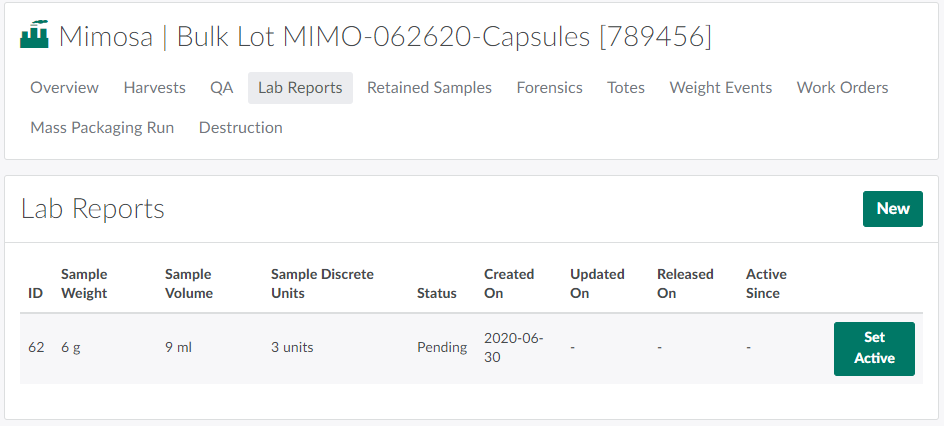944x426 pixels.
Task: Open the Retained Samples tab
Action: tap(429, 88)
